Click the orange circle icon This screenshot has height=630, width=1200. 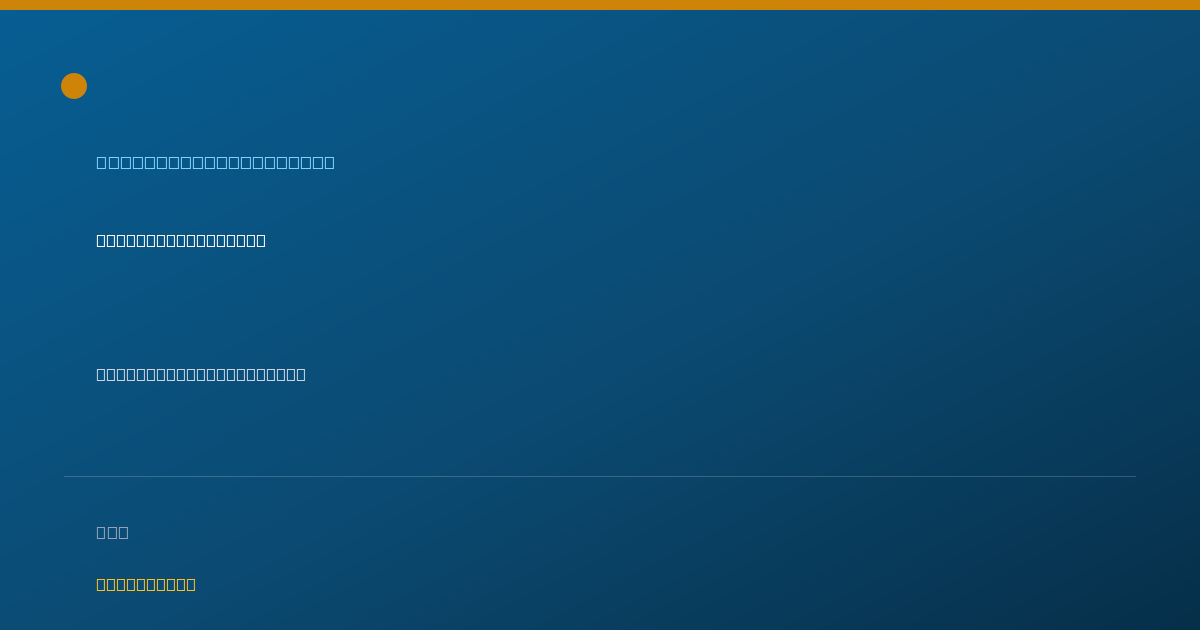click(x=74, y=86)
